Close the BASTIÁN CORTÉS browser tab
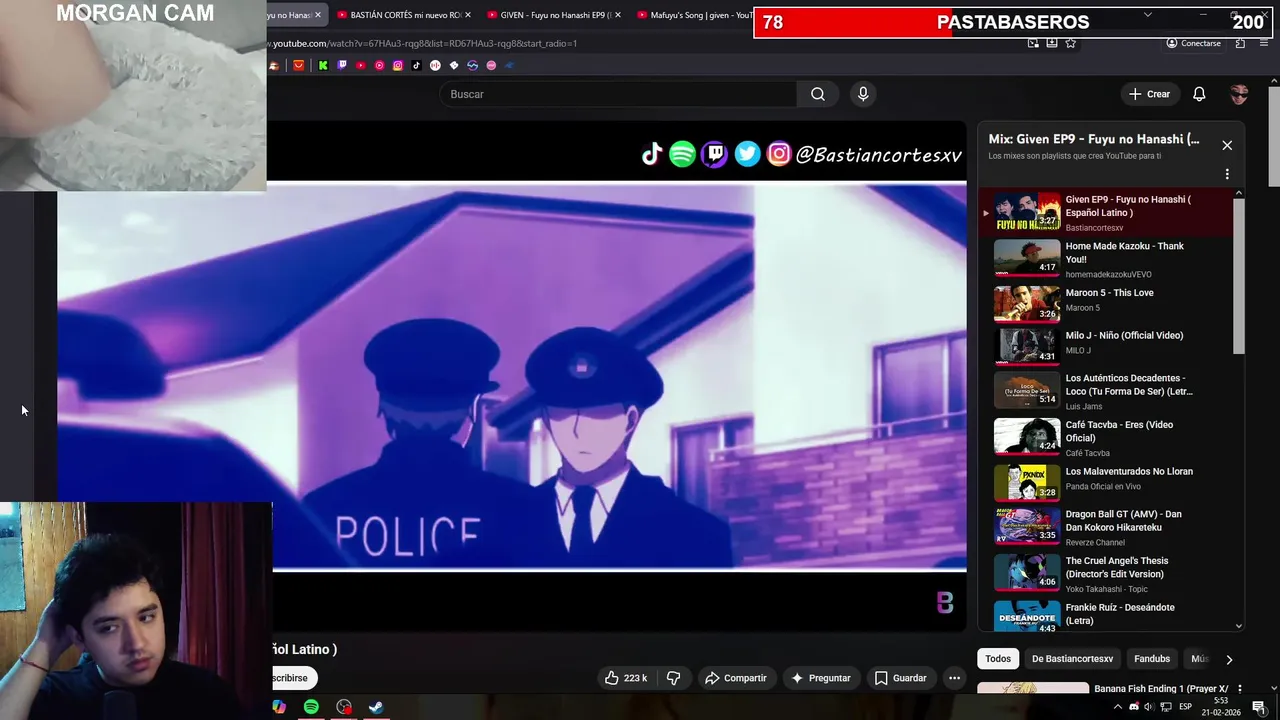This screenshot has height=720, width=1280. [x=467, y=15]
